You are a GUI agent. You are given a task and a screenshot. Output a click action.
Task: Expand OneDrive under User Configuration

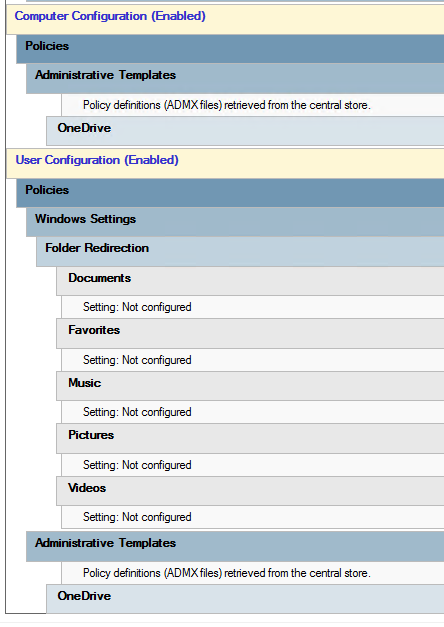pyautogui.click(x=245, y=599)
